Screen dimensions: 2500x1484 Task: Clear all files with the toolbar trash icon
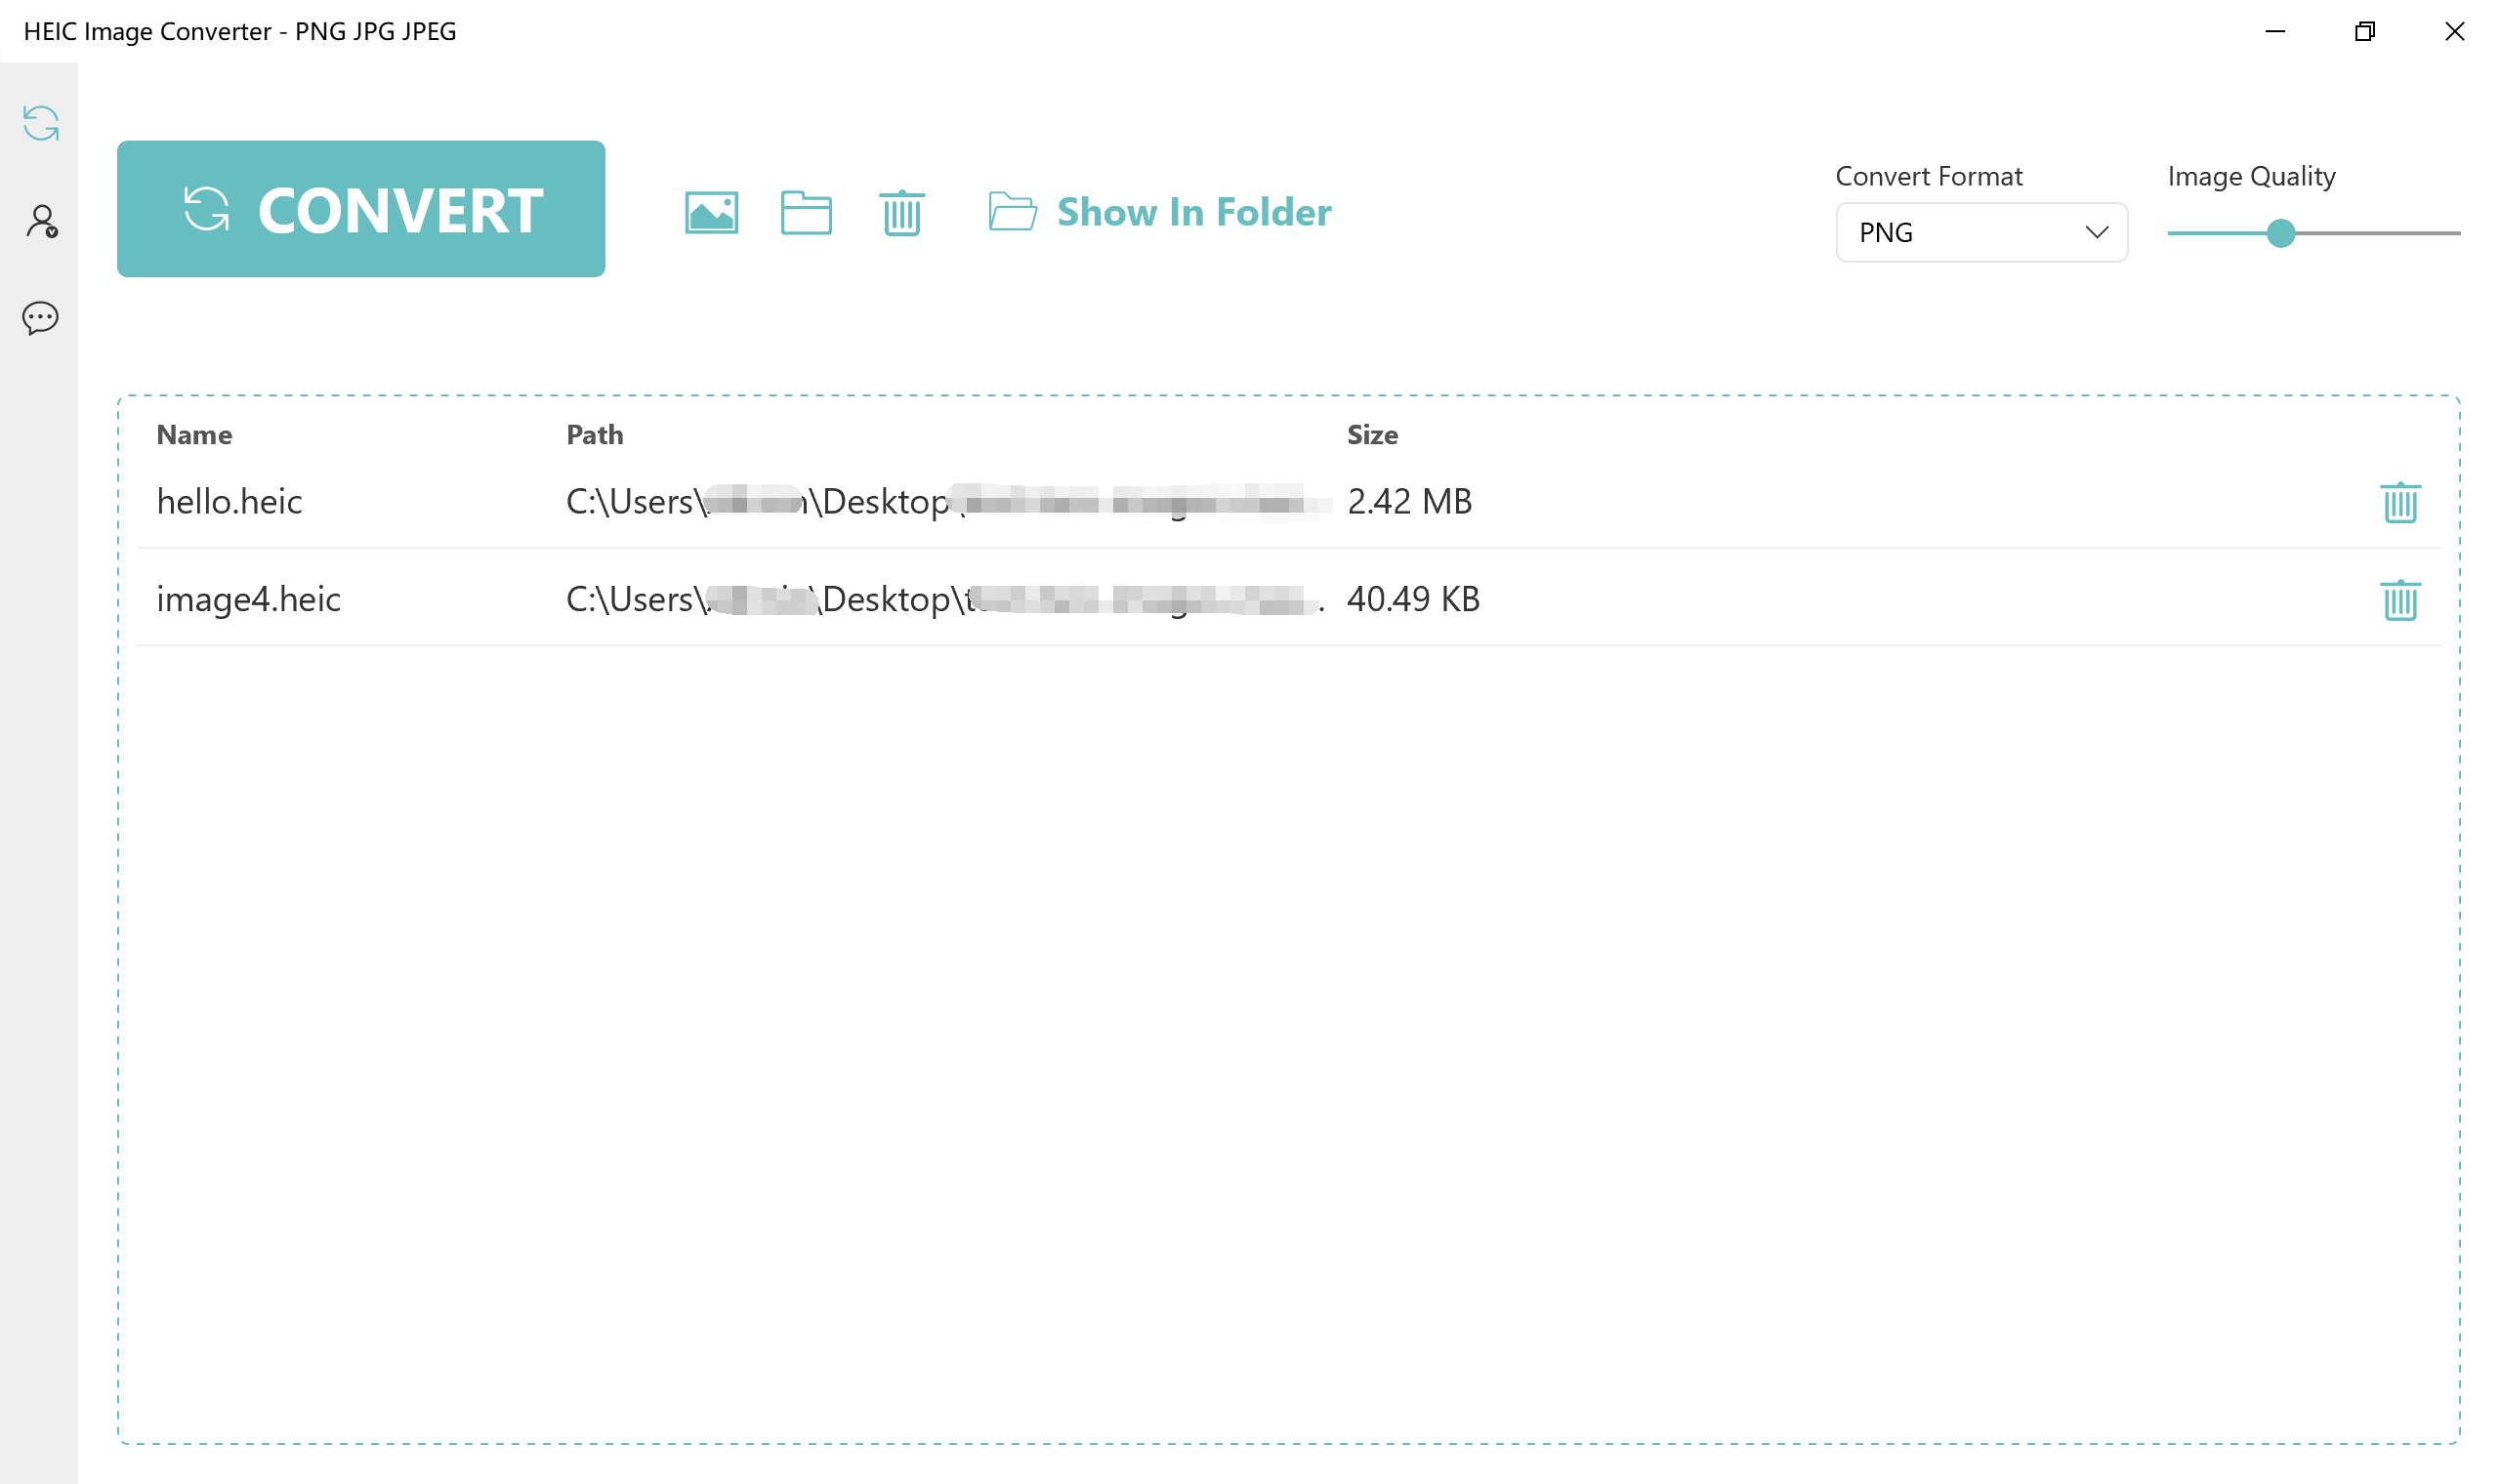click(902, 213)
